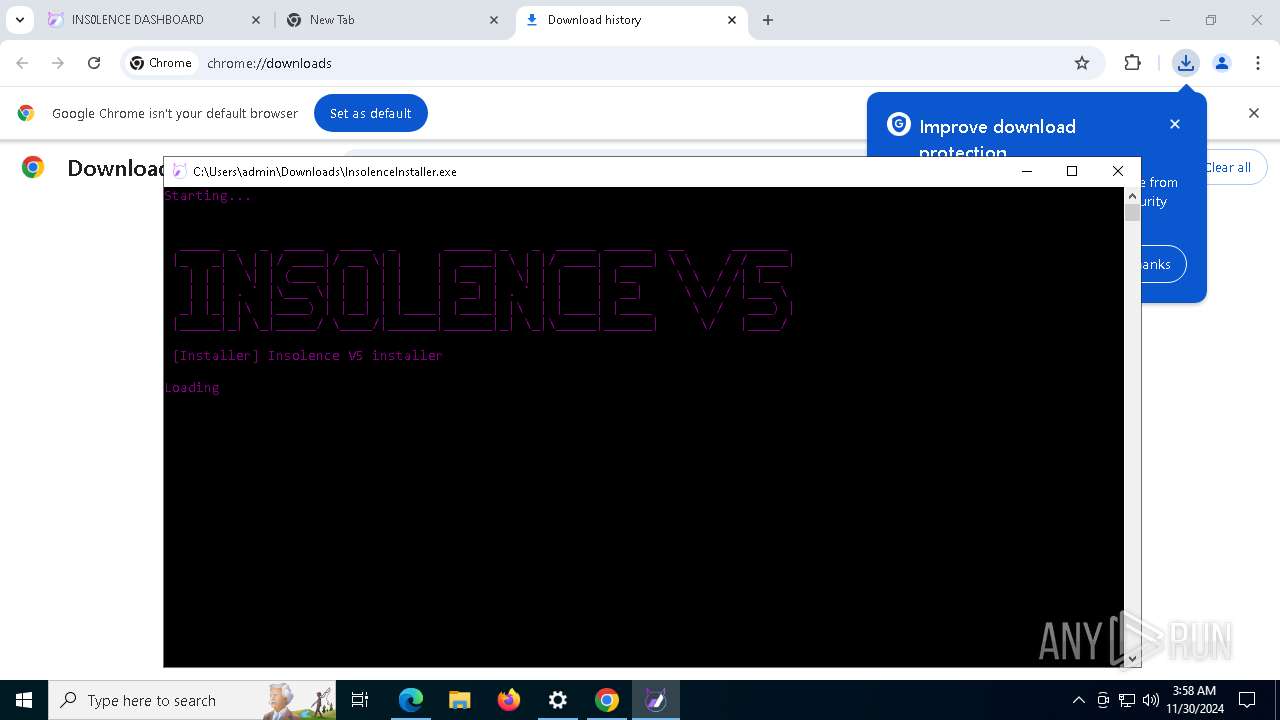Select the Download history tab
The height and width of the screenshot is (720, 1280).
(632, 20)
